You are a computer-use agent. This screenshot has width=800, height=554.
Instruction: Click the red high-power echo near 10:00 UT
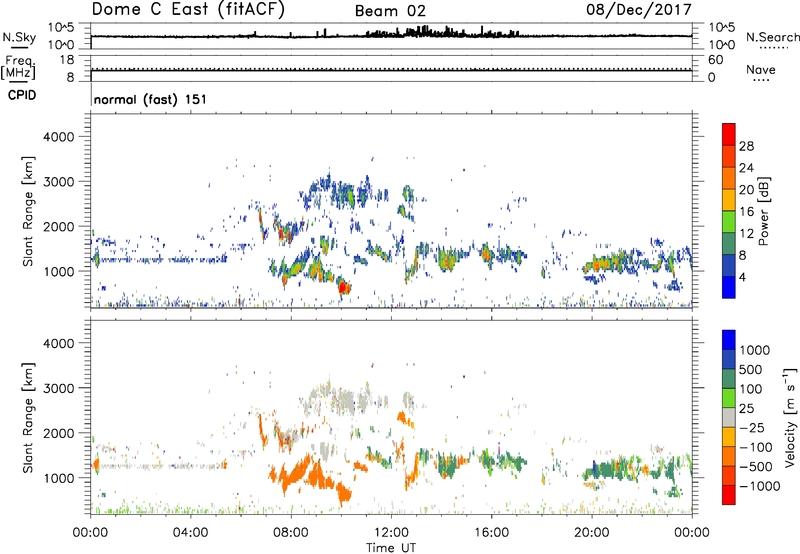pos(344,288)
